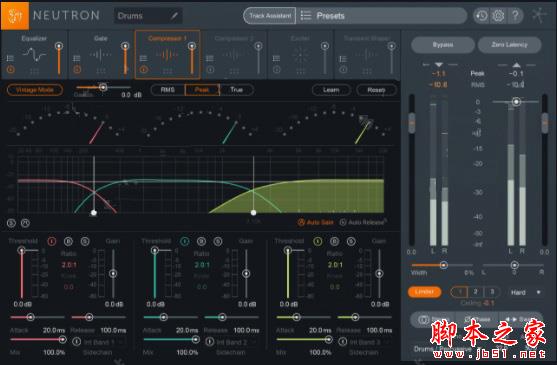Select the Compressor 1 module
The image size is (557, 365).
coord(167,54)
